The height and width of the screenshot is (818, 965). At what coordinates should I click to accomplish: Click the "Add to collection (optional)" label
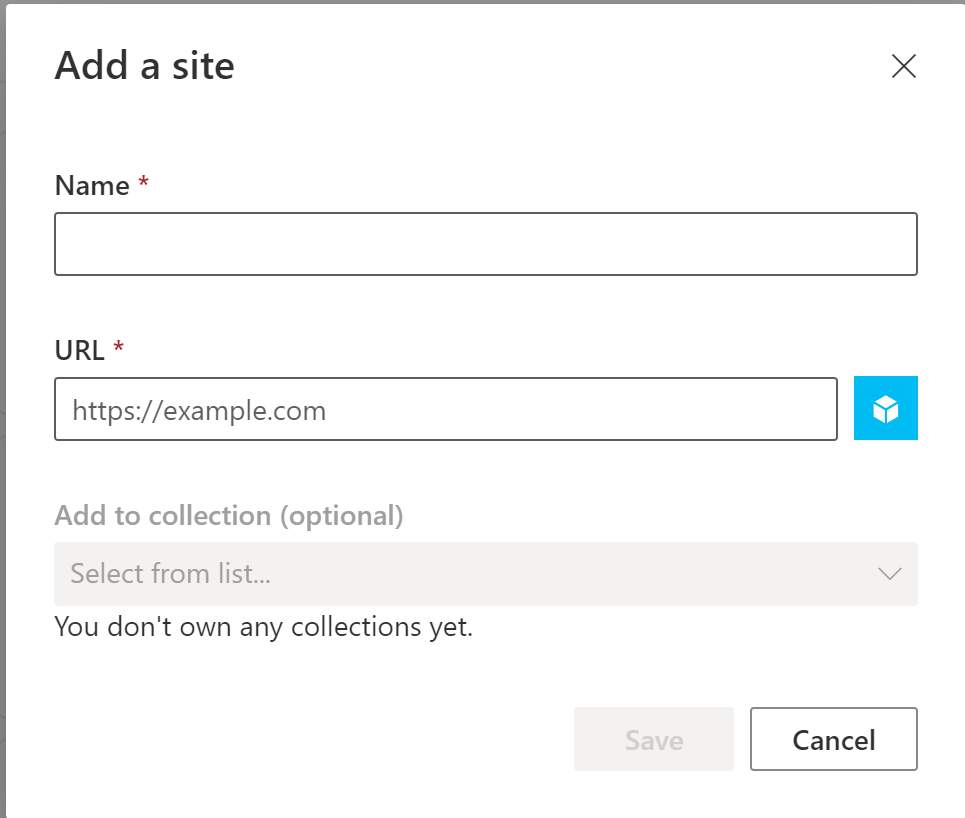(229, 516)
